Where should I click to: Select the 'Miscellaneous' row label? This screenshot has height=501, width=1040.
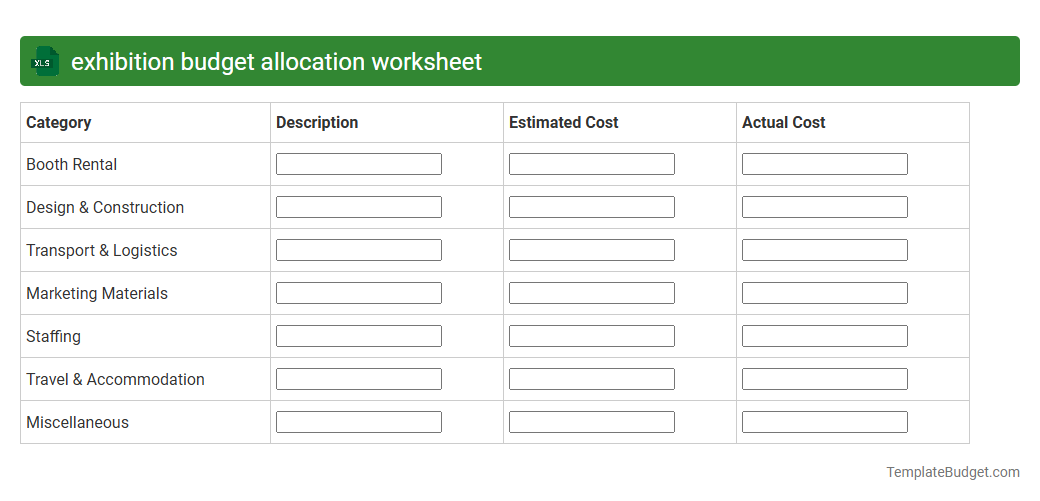[77, 423]
